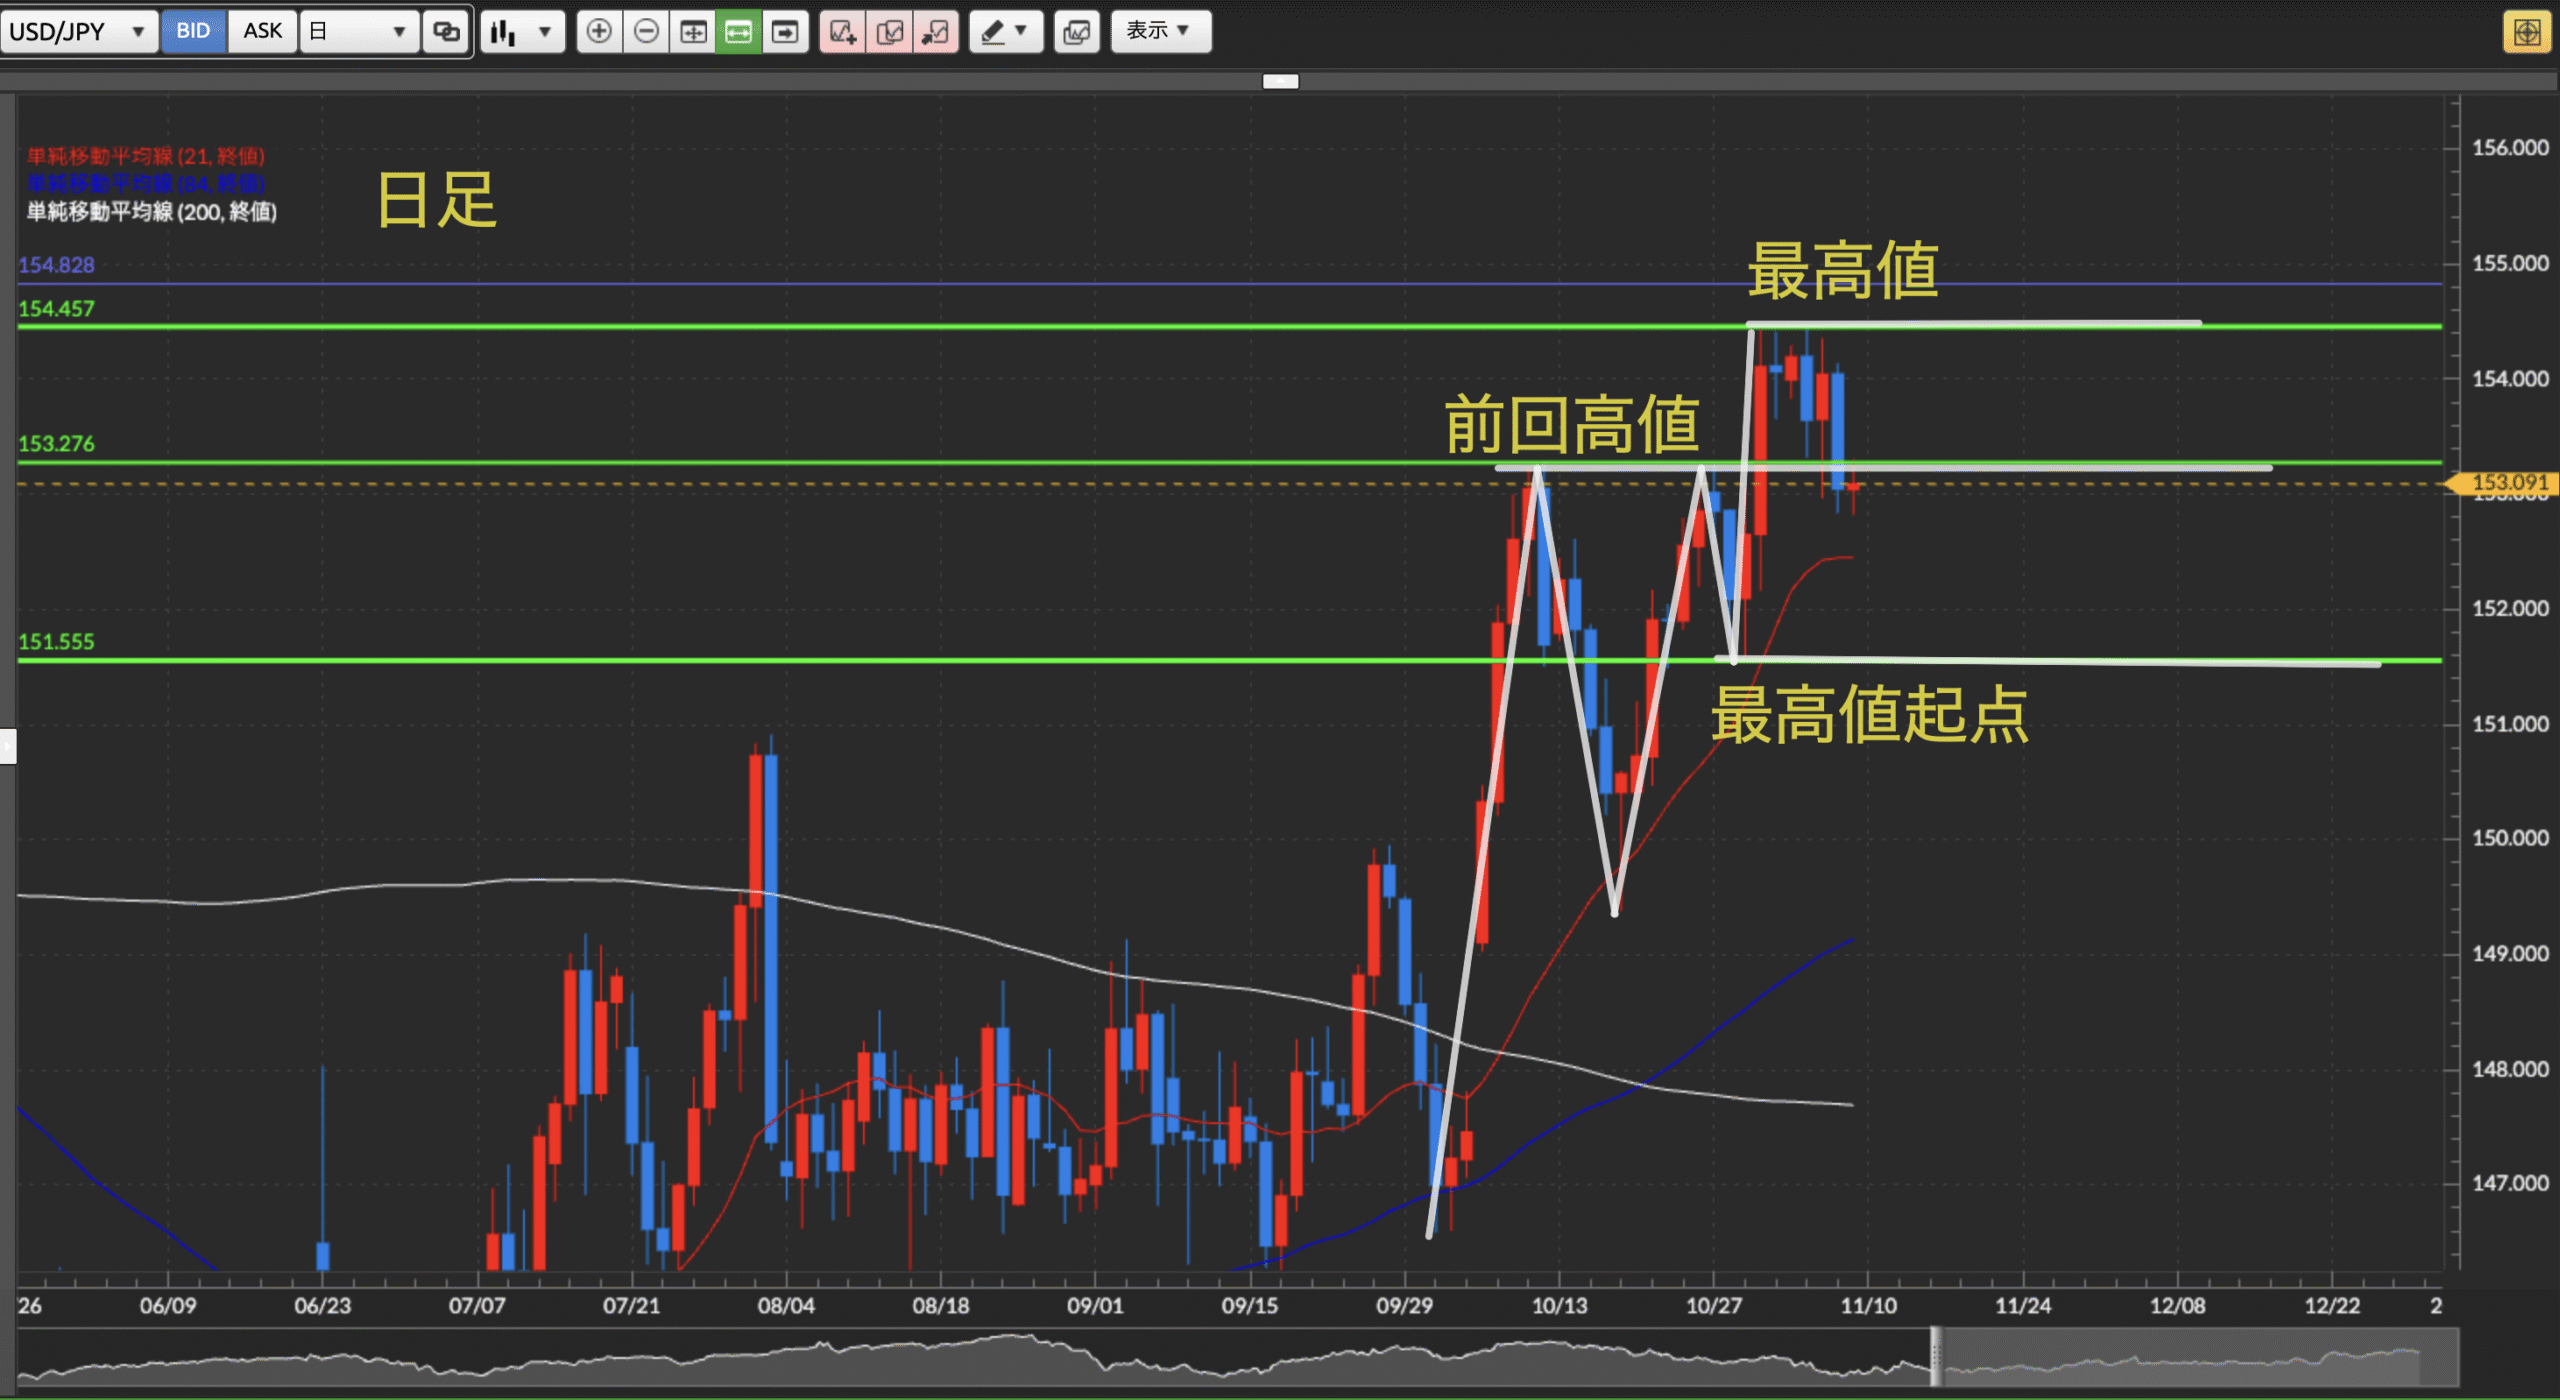Zoom out with the minus icon

(647, 31)
